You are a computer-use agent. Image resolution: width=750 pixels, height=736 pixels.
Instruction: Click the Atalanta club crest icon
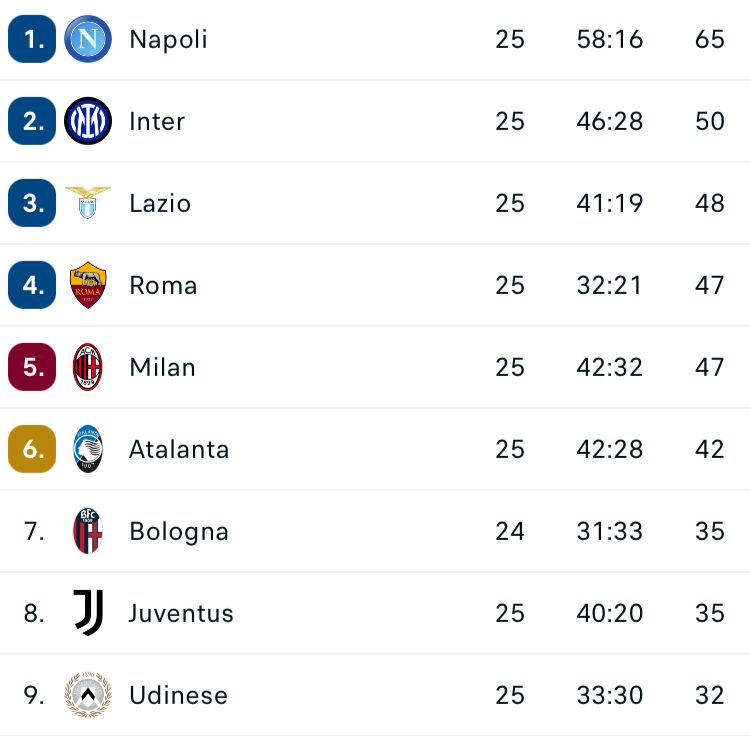pos(88,449)
